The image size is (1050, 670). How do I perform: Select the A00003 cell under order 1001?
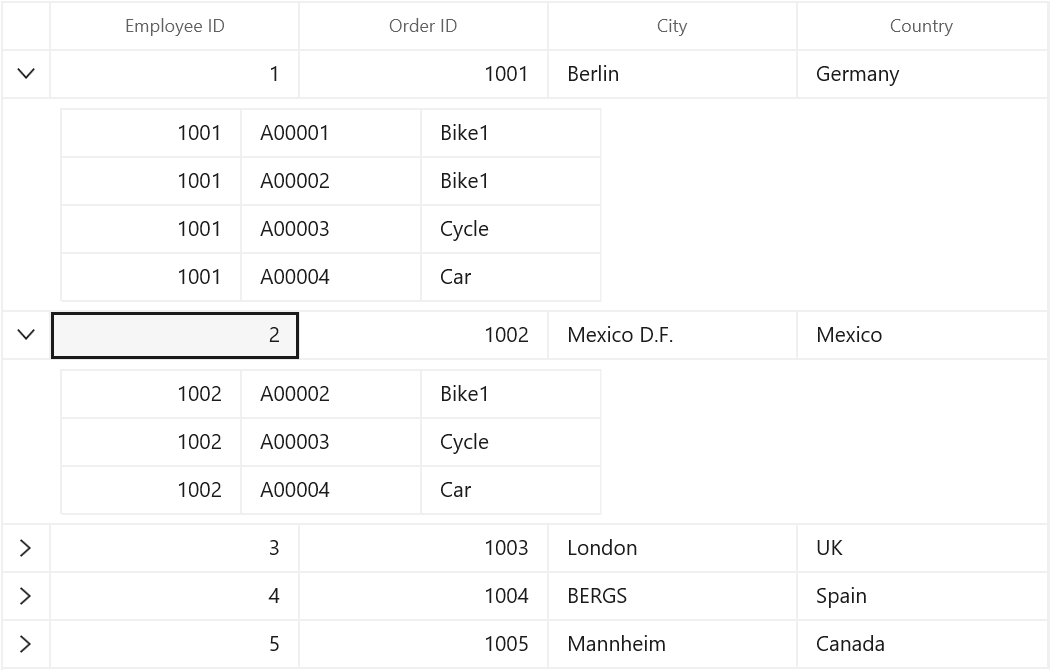point(331,229)
